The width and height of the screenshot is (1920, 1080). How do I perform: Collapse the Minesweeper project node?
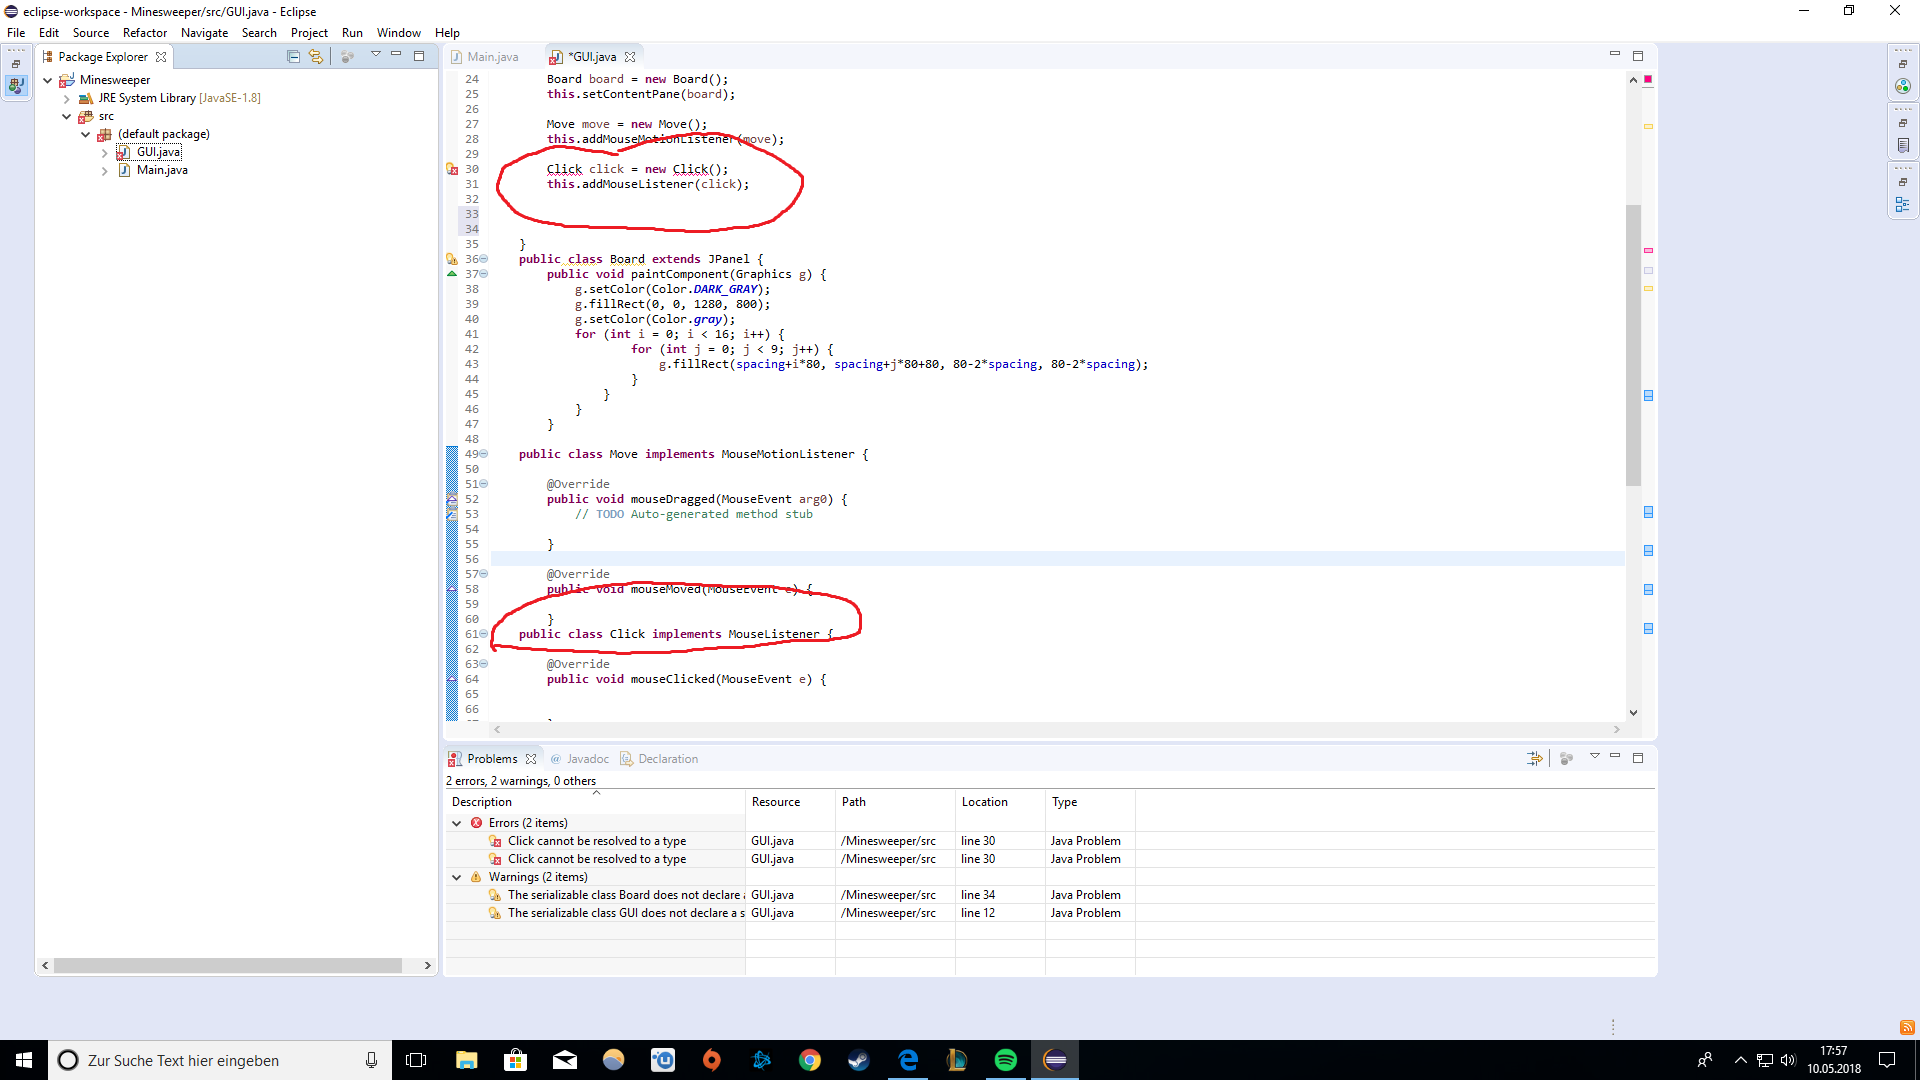coord(47,80)
